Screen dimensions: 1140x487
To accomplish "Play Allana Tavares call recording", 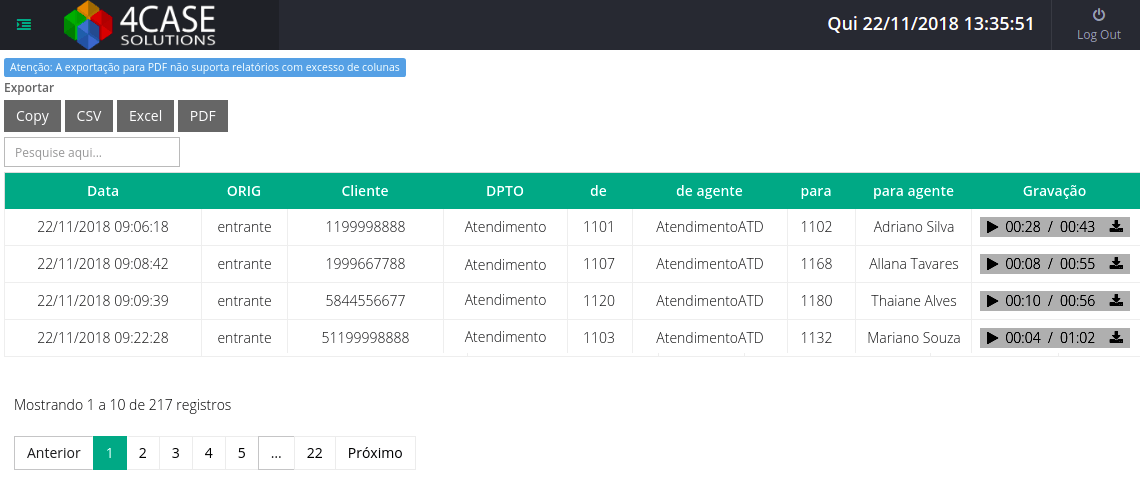I will (x=992, y=264).
